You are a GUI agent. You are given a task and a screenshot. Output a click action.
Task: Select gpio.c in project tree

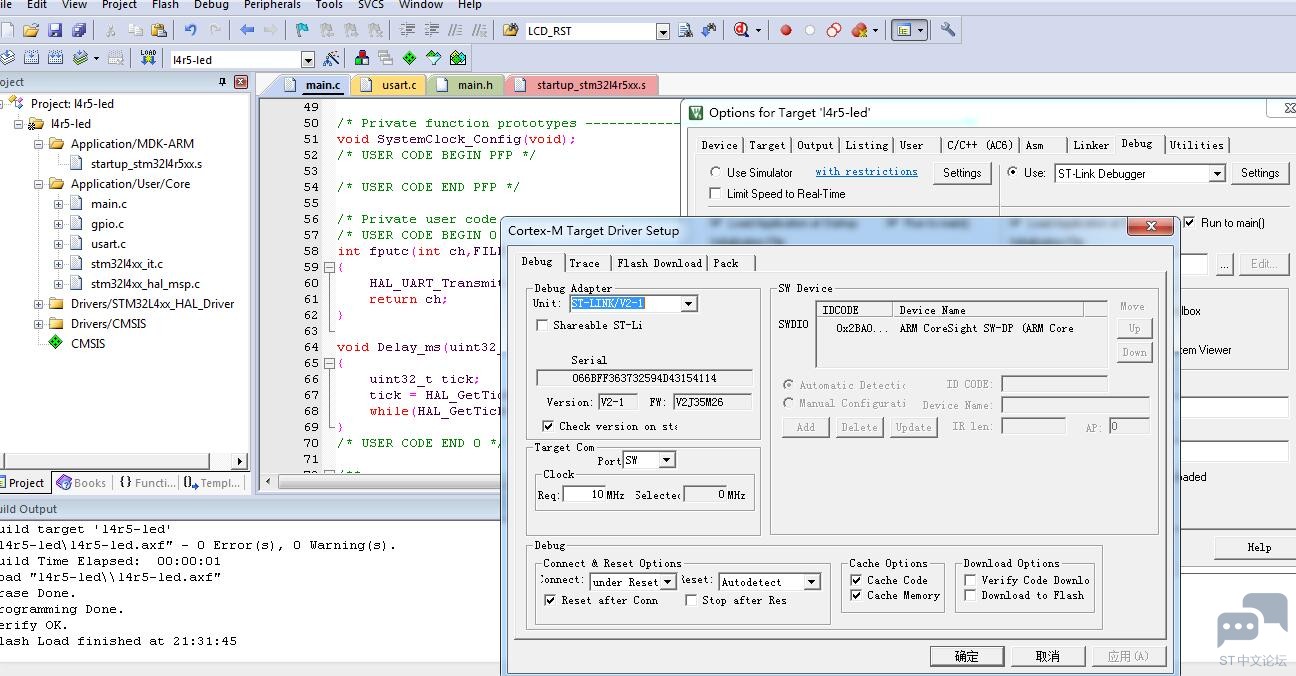pyautogui.click(x=107, y=224)
